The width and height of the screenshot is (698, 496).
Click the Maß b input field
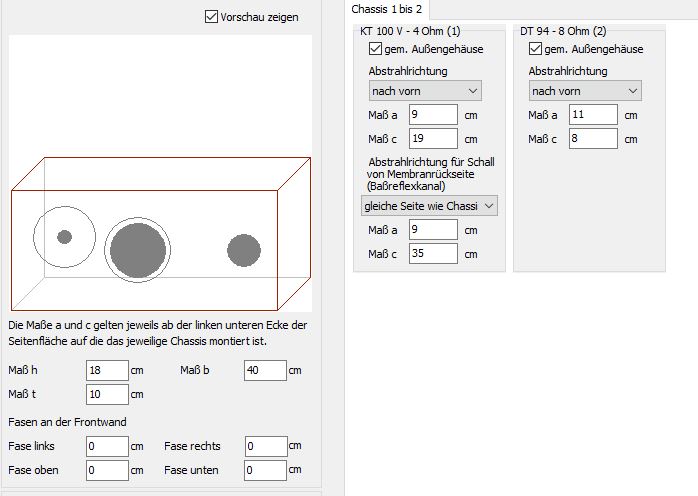265,370
